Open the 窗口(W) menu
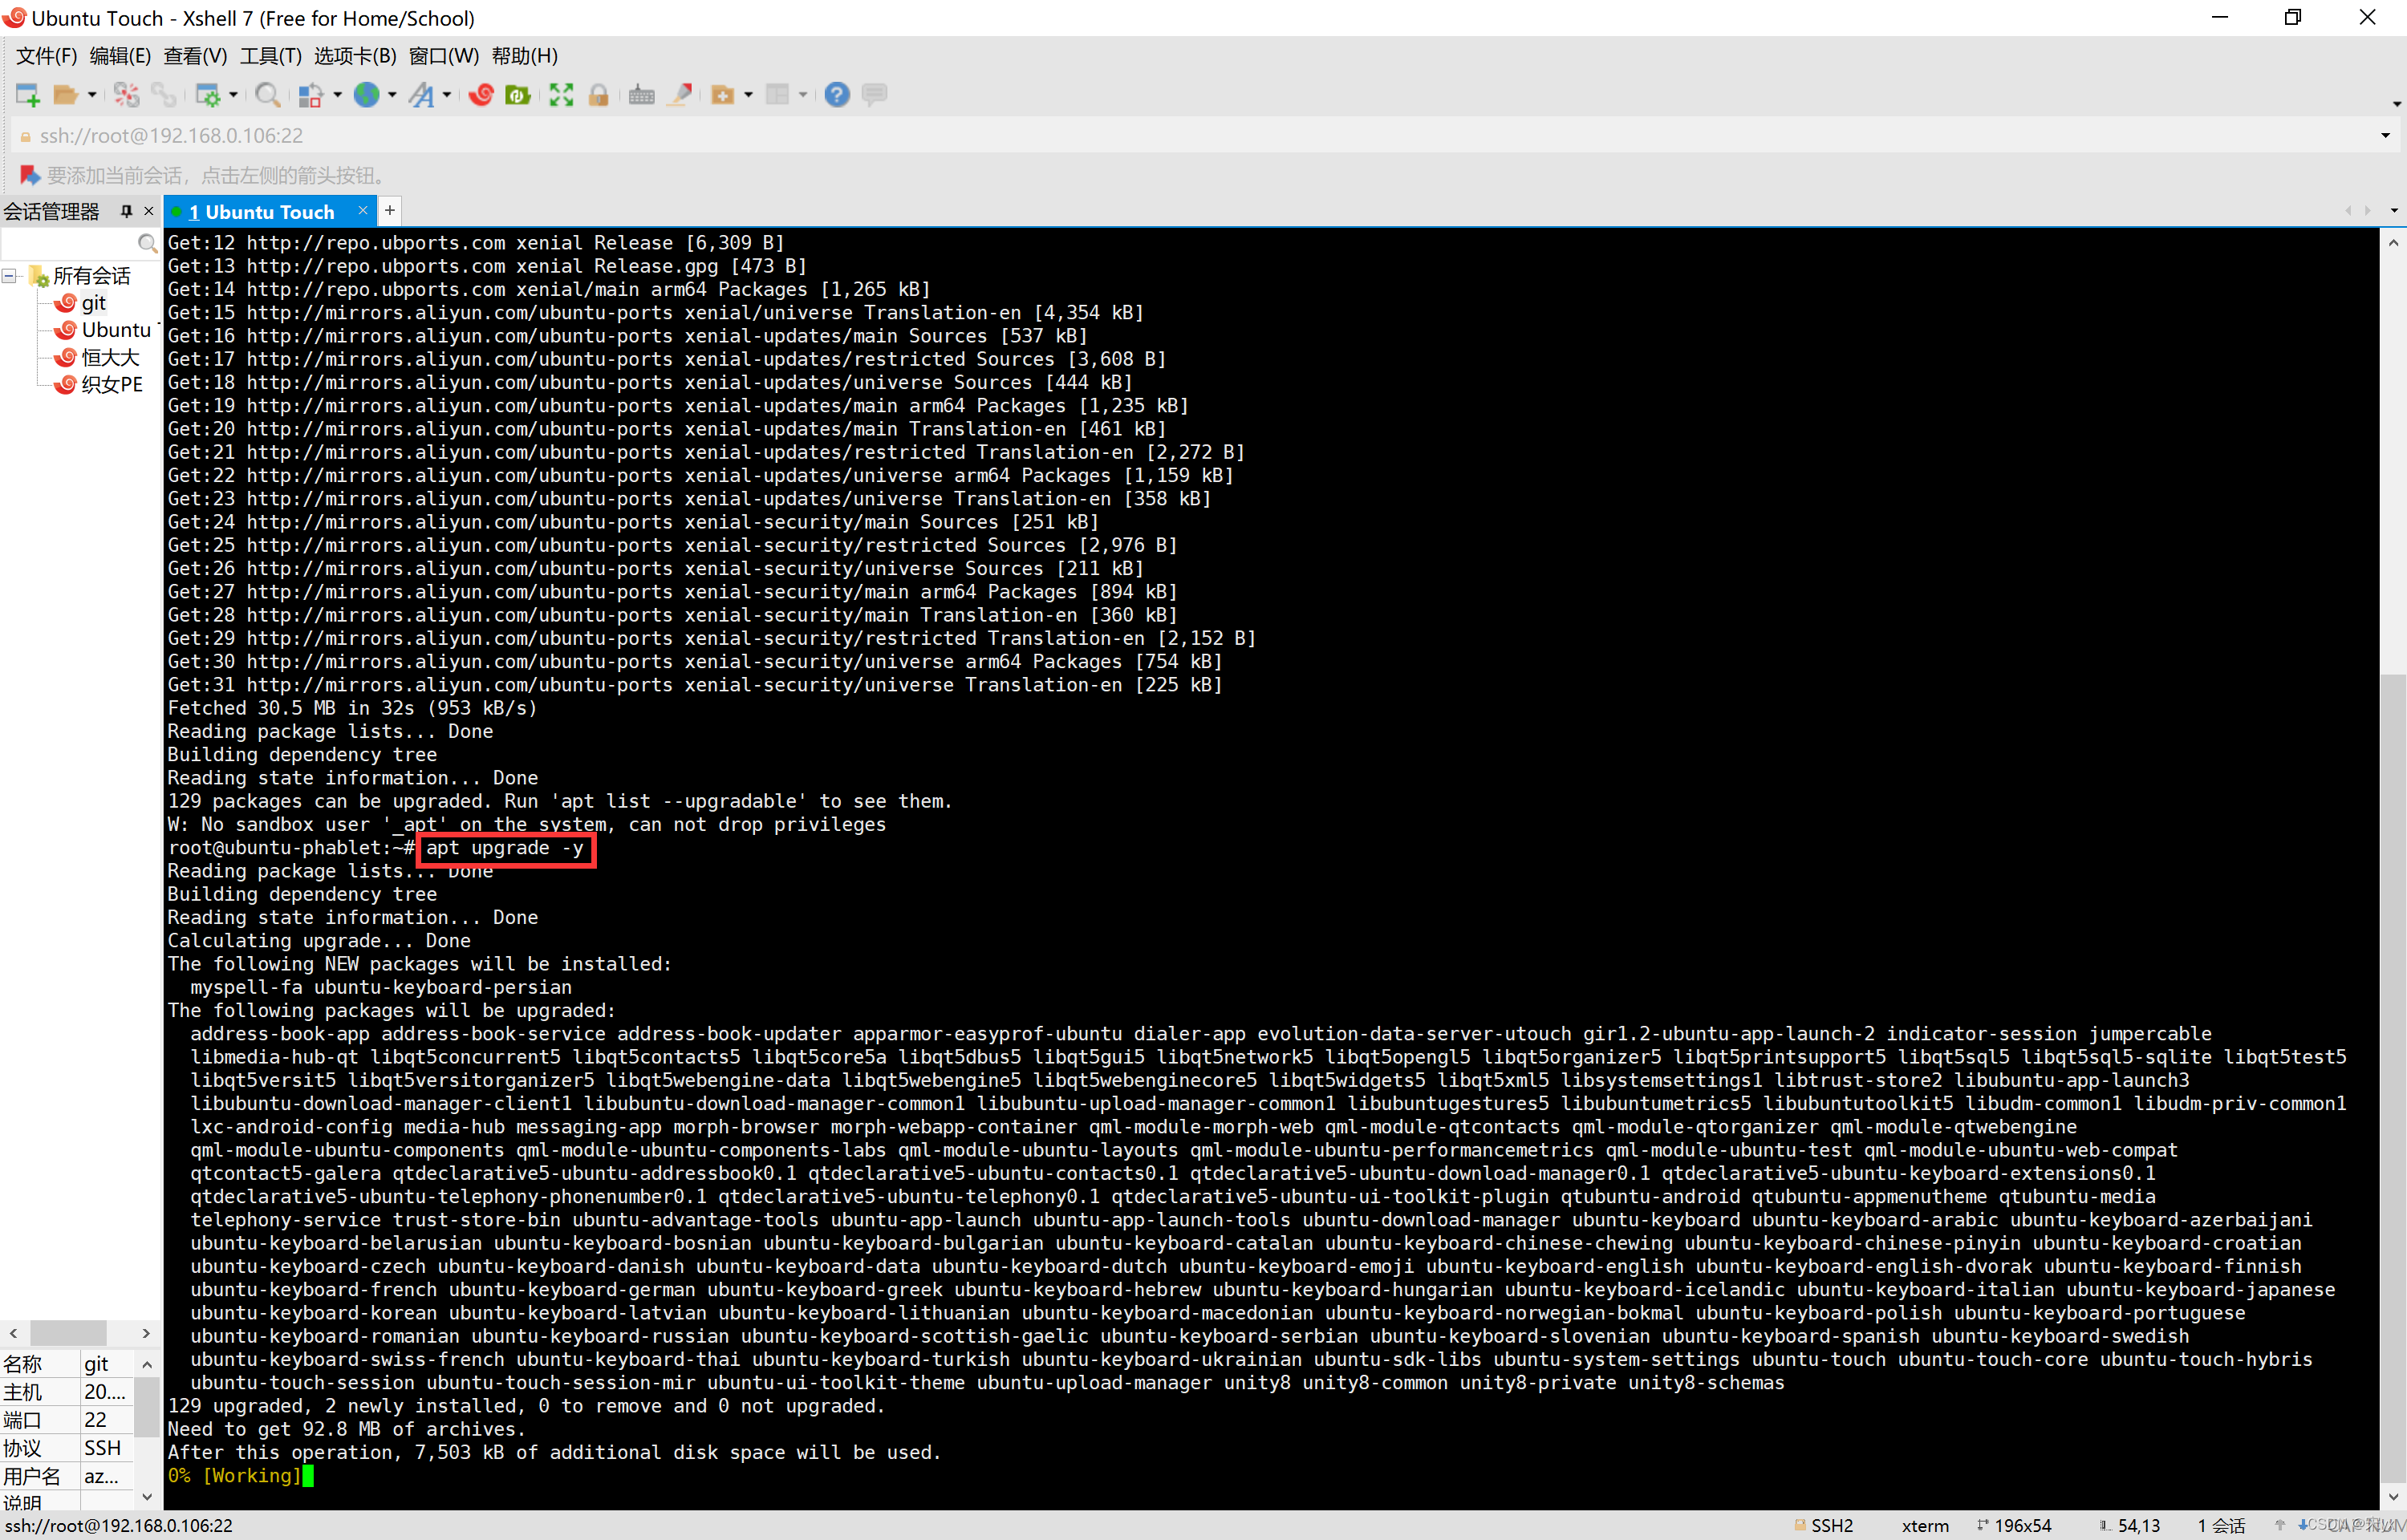The image size is (2407, 1540). [x=444, y=56]
